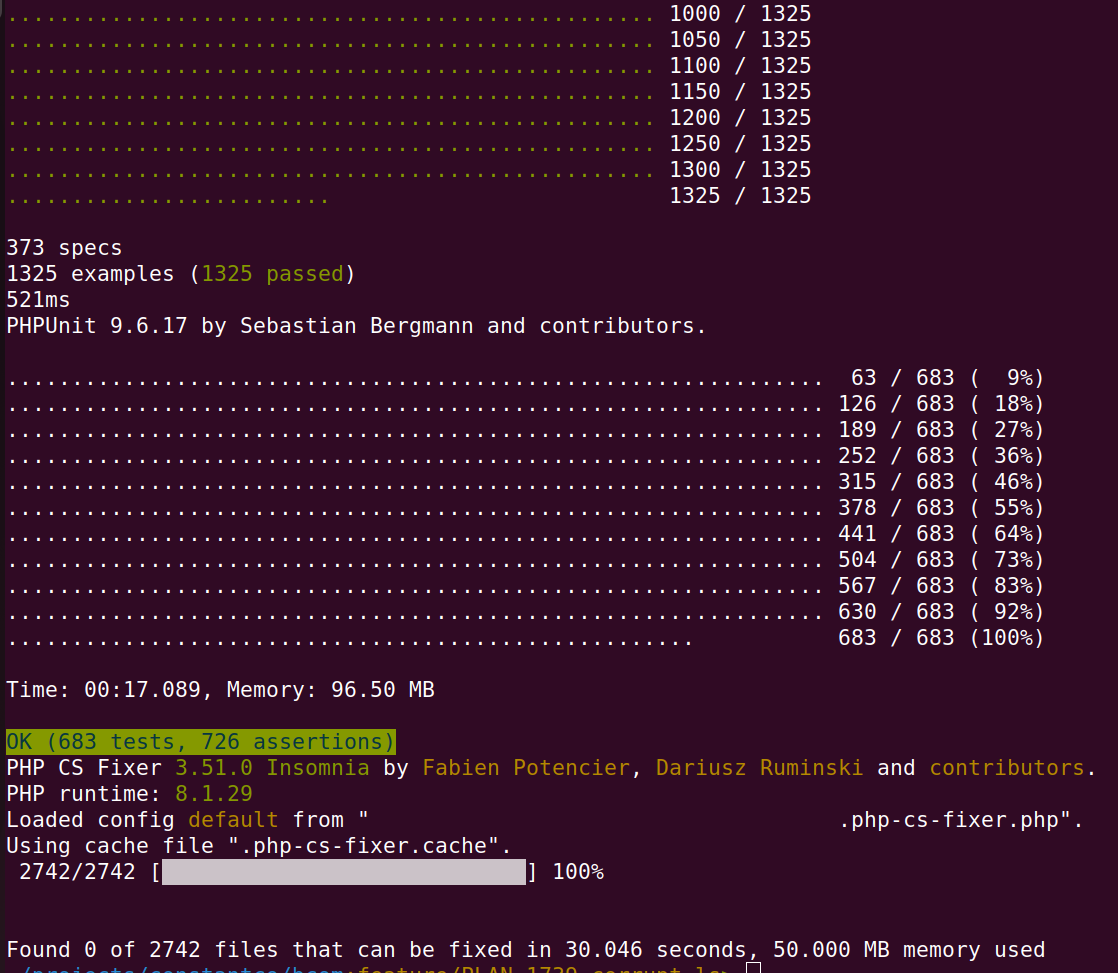Click the '50.000 MB memory used' text
Image resolution: width=1118 pixels, height=973 pixels.
click(909, 950)
